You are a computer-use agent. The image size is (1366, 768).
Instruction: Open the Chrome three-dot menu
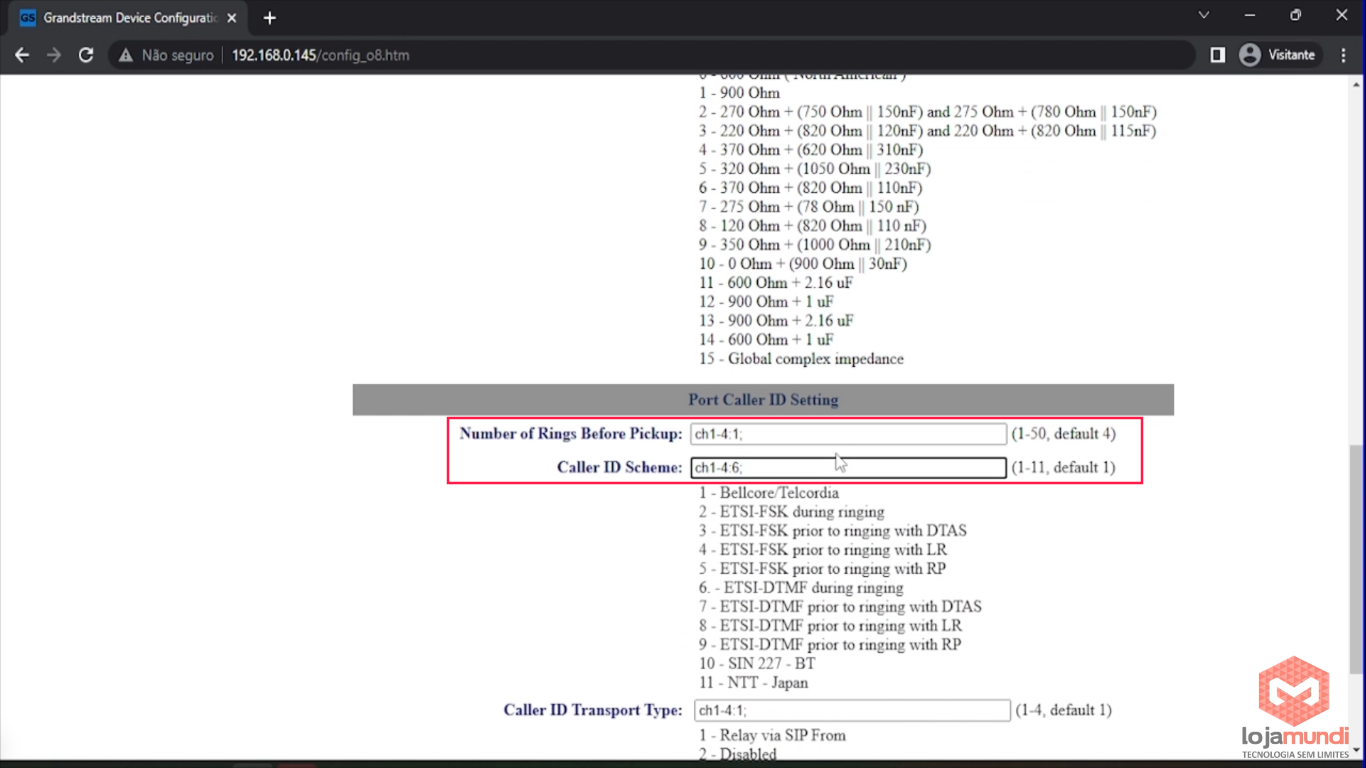point(1343,55)
